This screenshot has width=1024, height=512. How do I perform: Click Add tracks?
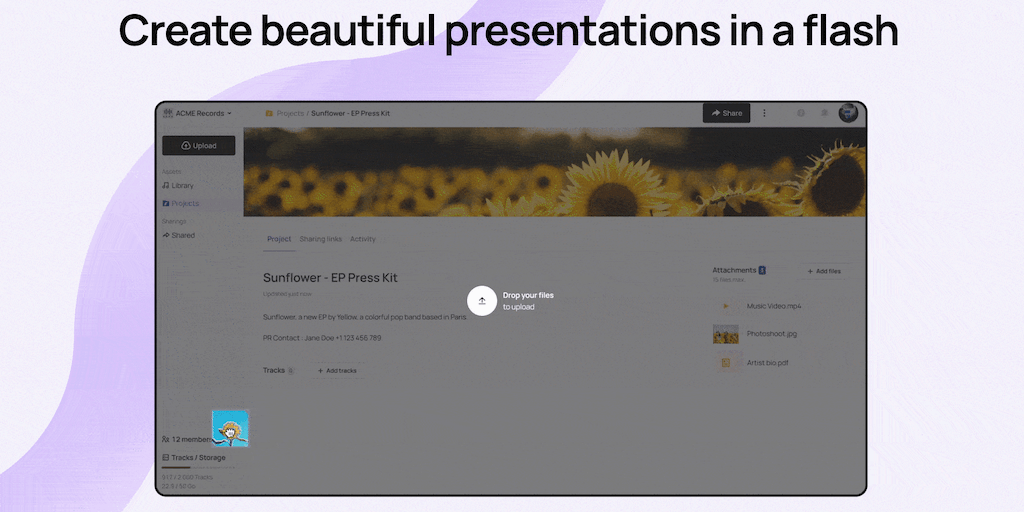coord(336,371)
